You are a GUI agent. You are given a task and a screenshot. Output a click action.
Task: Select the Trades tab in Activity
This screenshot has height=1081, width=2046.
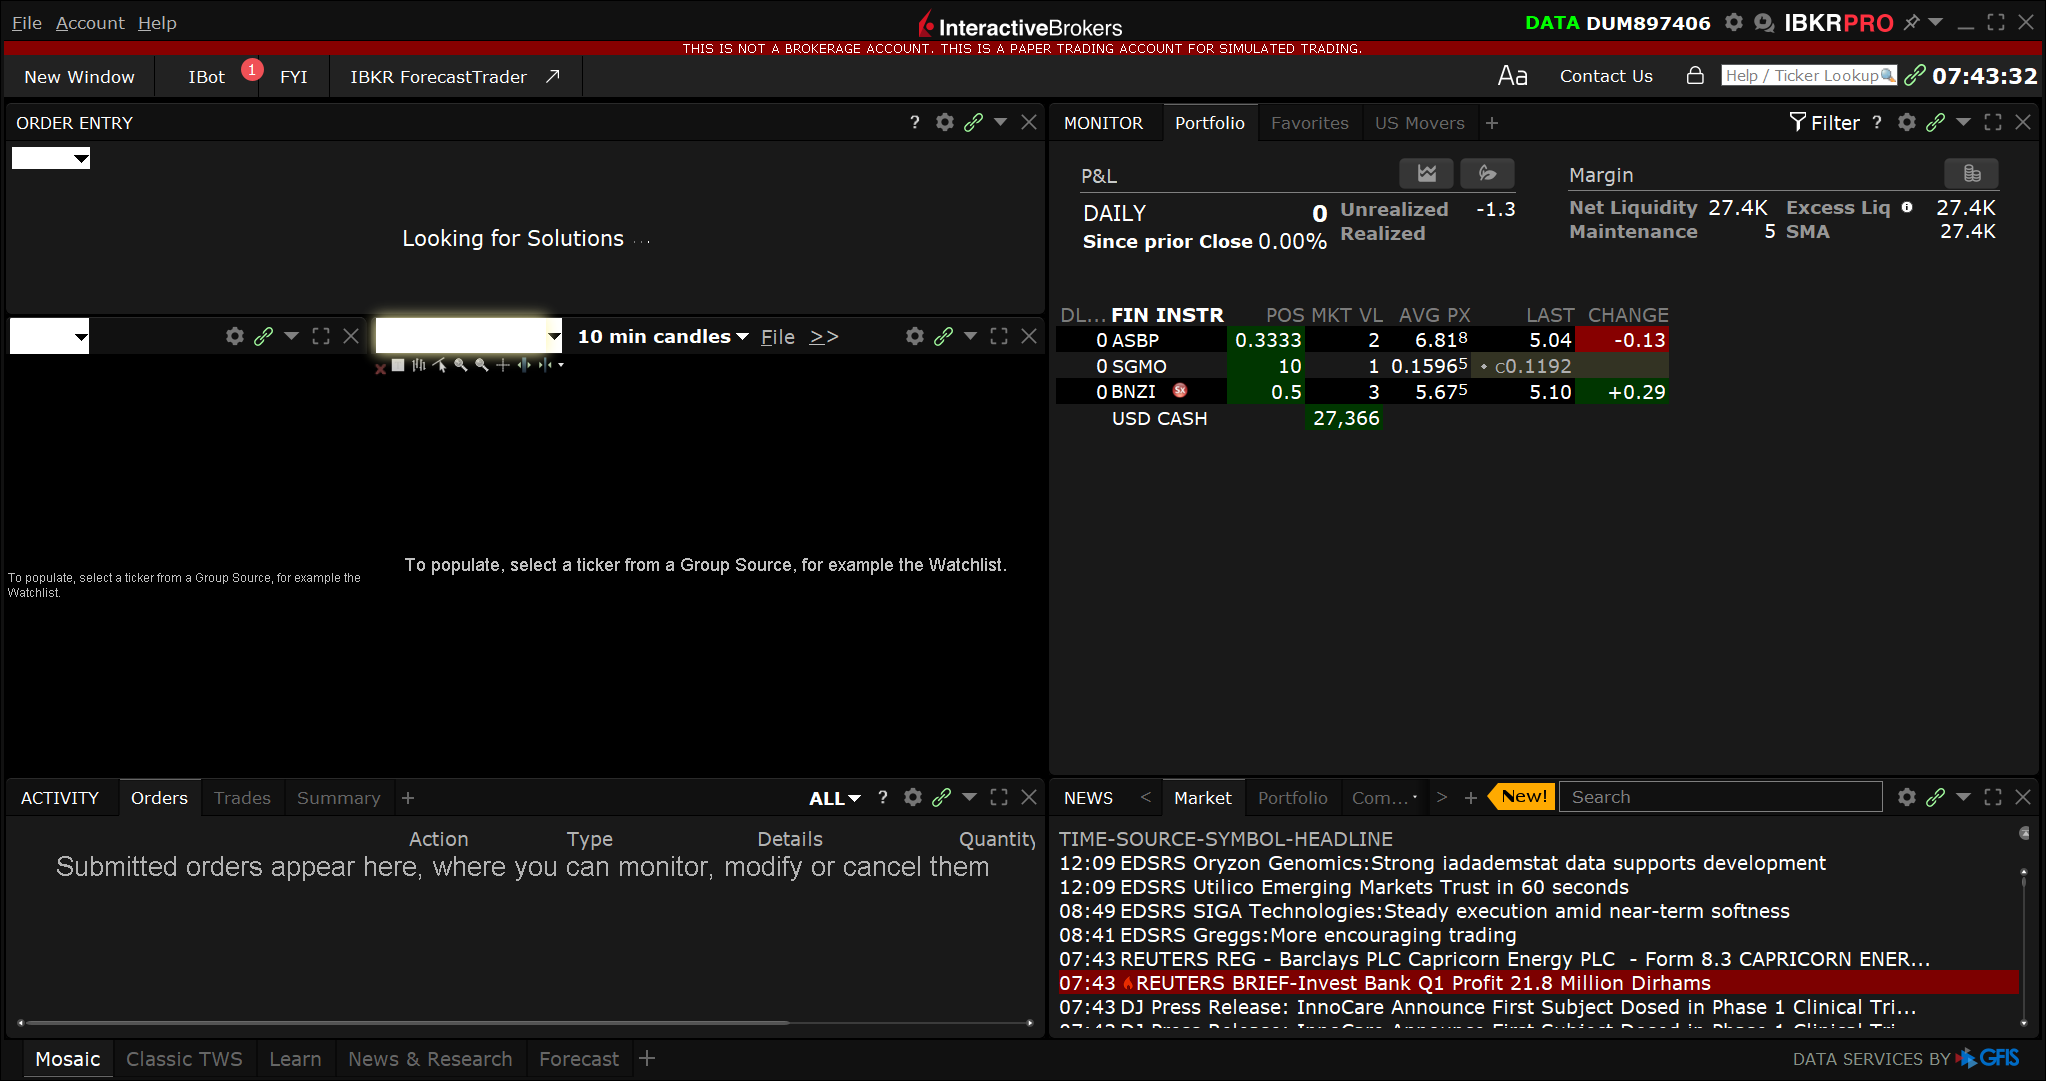[242, 798]
